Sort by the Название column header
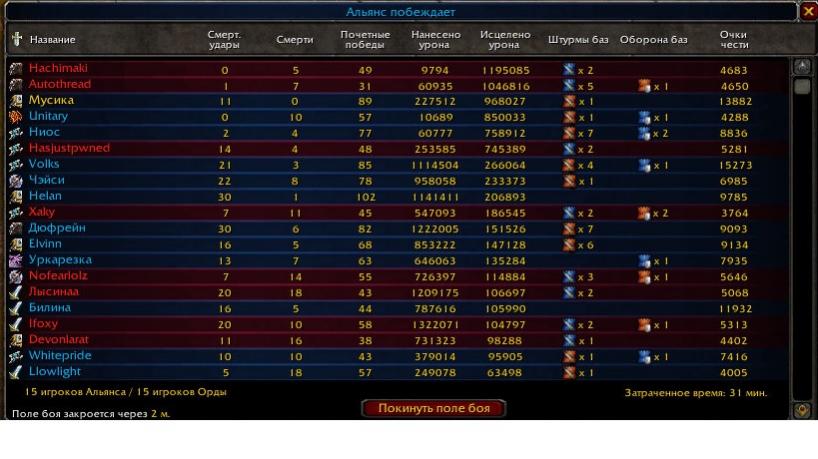Image resolution: width=818 pixels, height=459 pixels. [53, 40]
